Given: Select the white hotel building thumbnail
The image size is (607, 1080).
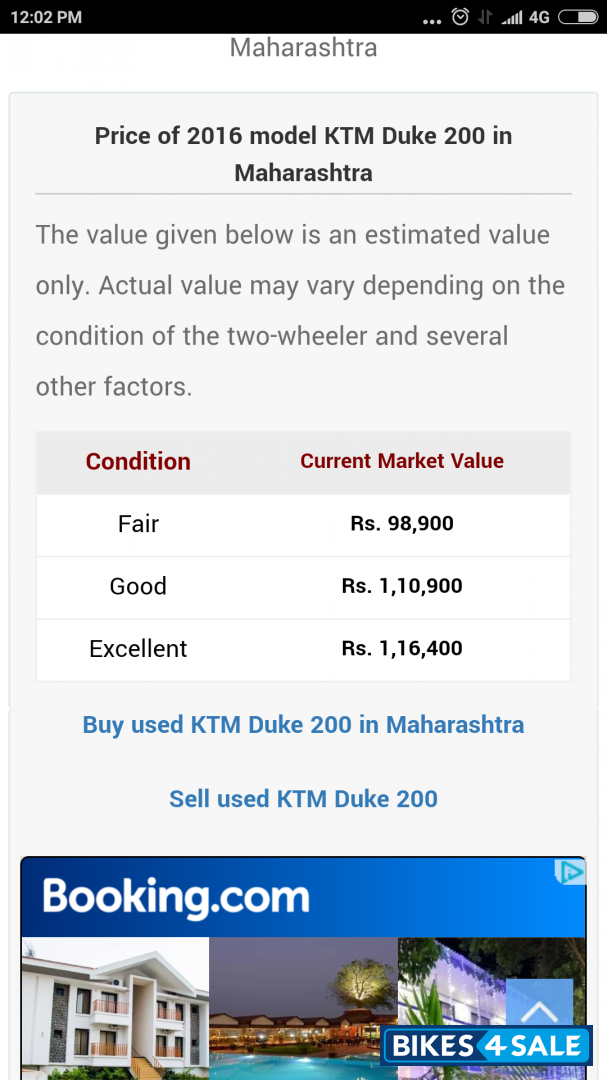Looking at the screenshot, I should tap(115, 1008).
